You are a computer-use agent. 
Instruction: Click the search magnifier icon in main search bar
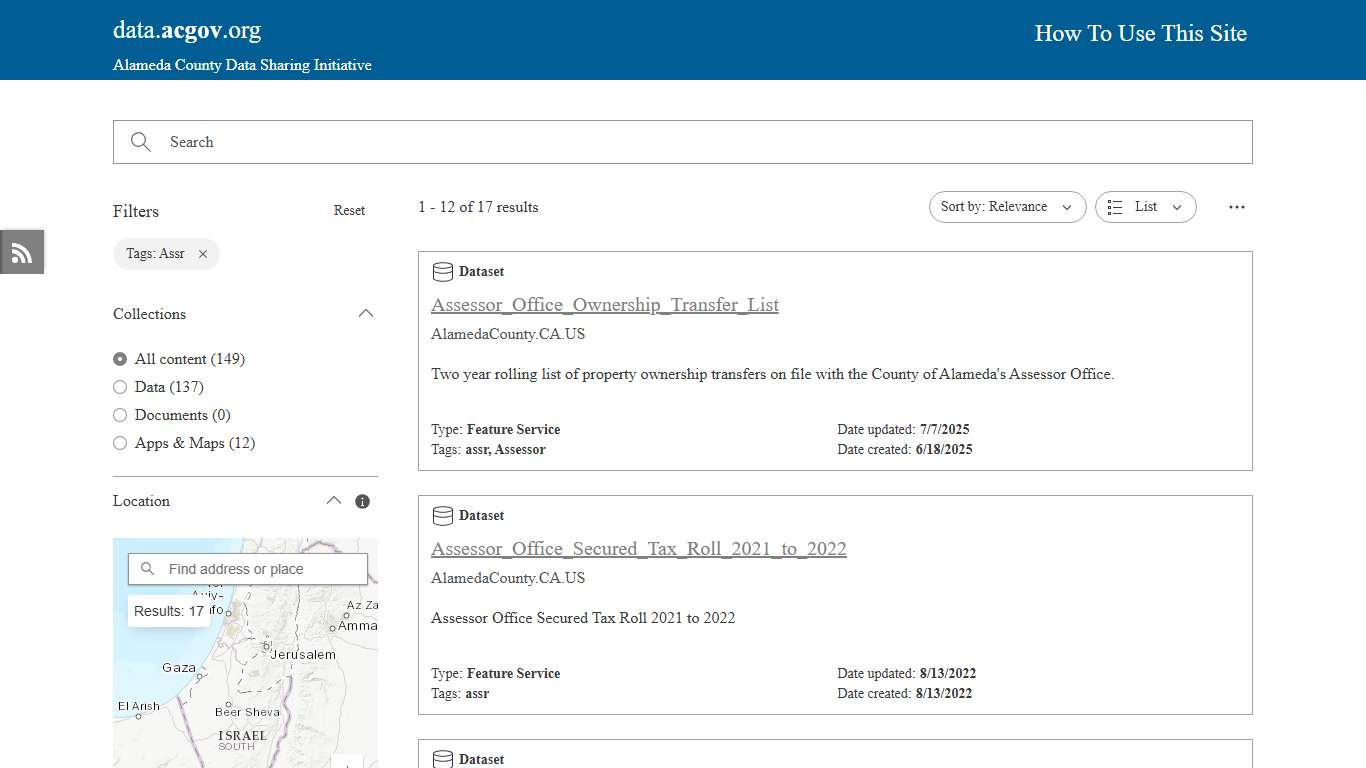[140, 141]
